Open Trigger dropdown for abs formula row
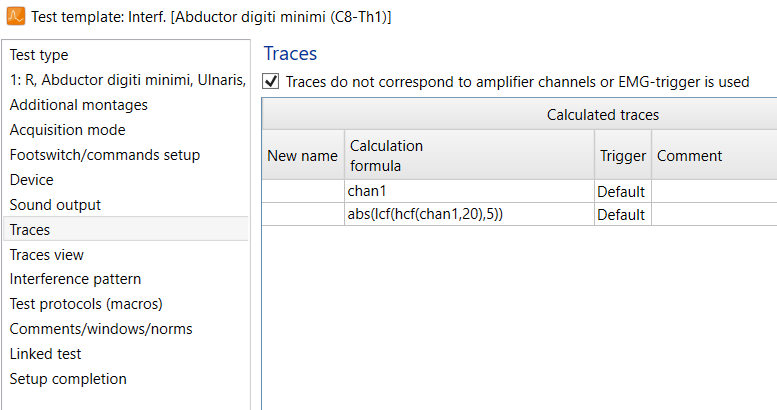This screenshot has height=410, width=777. [x=623, y=214]
